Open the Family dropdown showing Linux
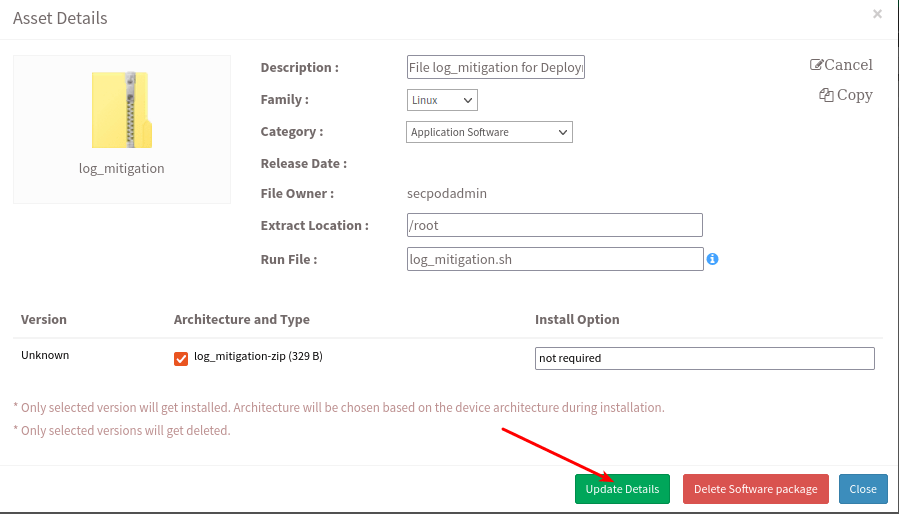This screenshot has width=899, height=514. click(442, 100)
